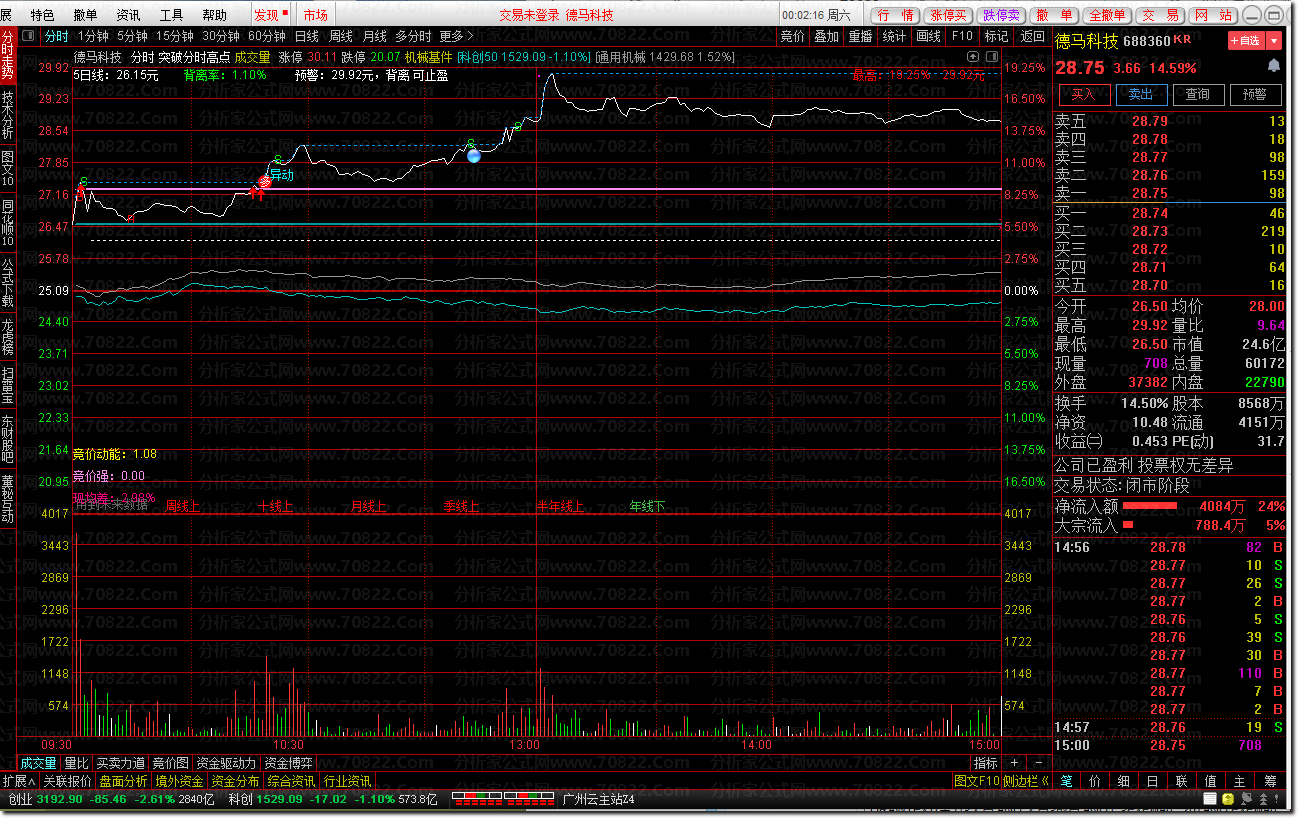Click the plus zoom button below chart
This screenshot has width=1300, height=819.
(x=1015, y=763)
